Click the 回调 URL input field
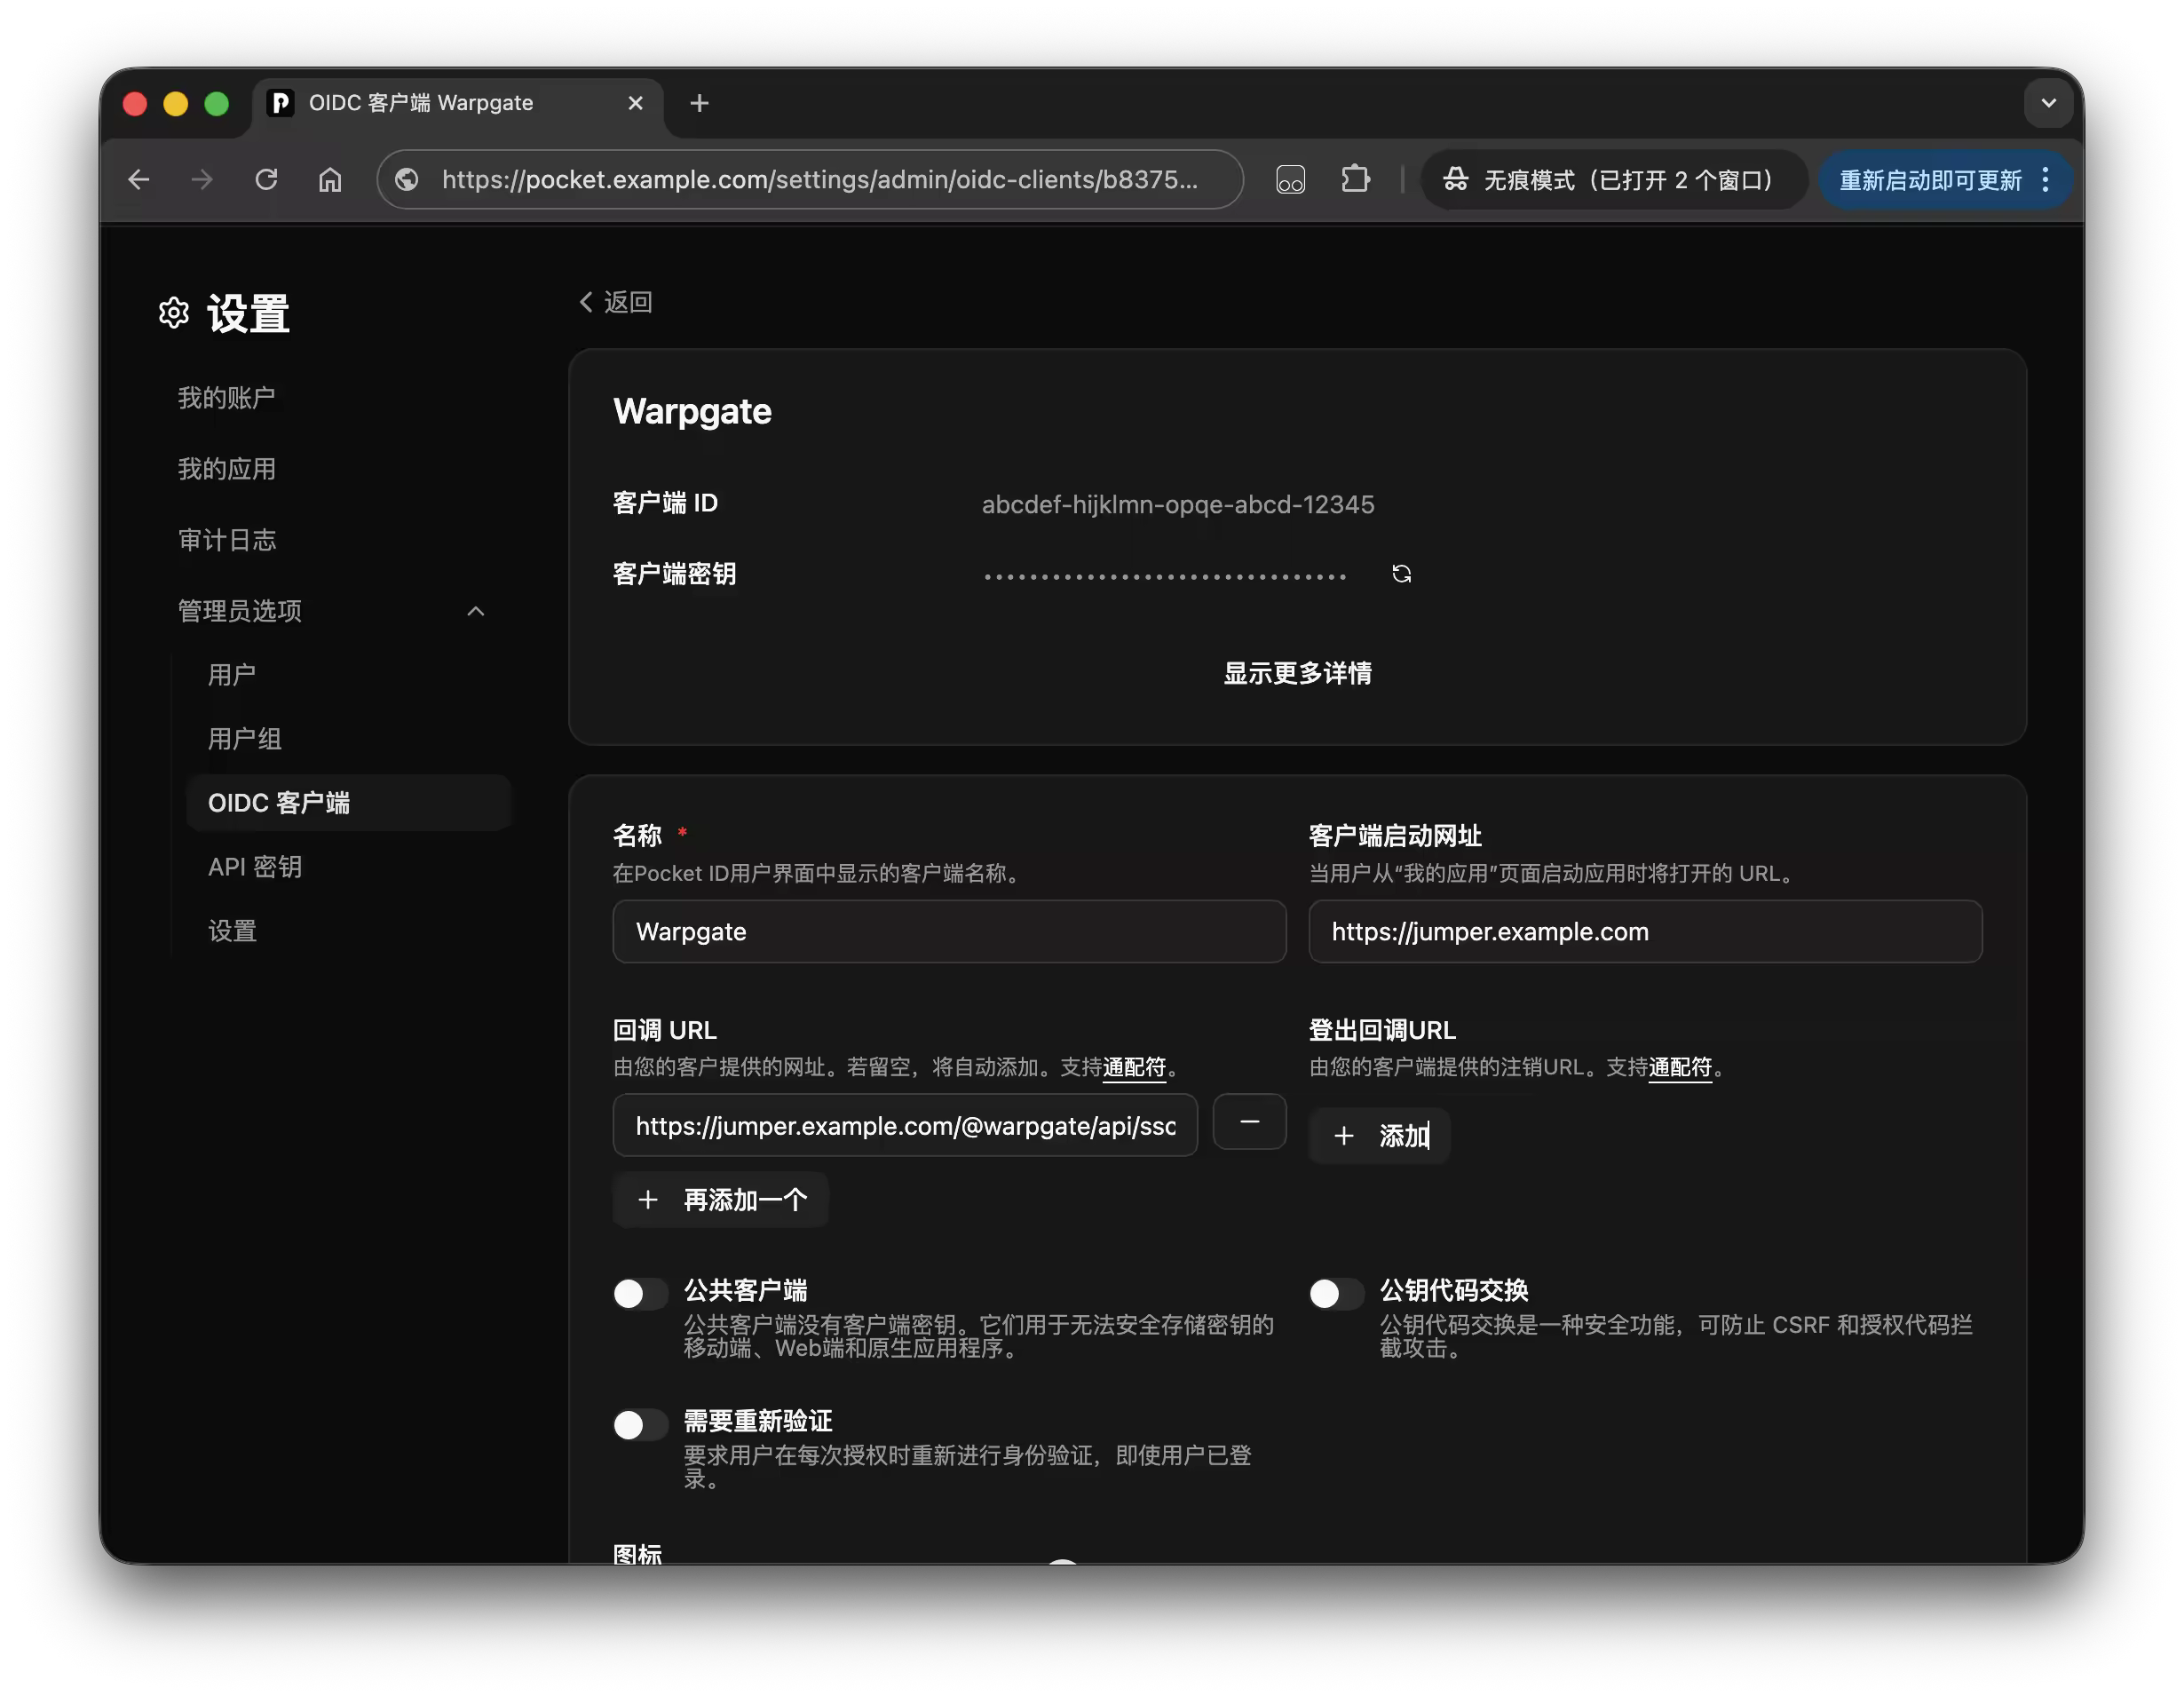This screenshot has height=1696, width=2184. (905, 1125)
